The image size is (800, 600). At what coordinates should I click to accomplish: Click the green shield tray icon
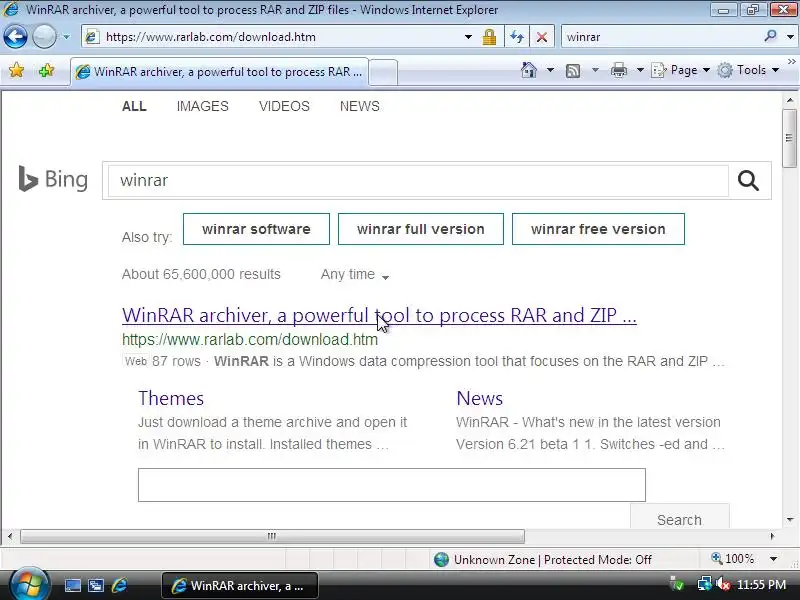coord(677,584)
